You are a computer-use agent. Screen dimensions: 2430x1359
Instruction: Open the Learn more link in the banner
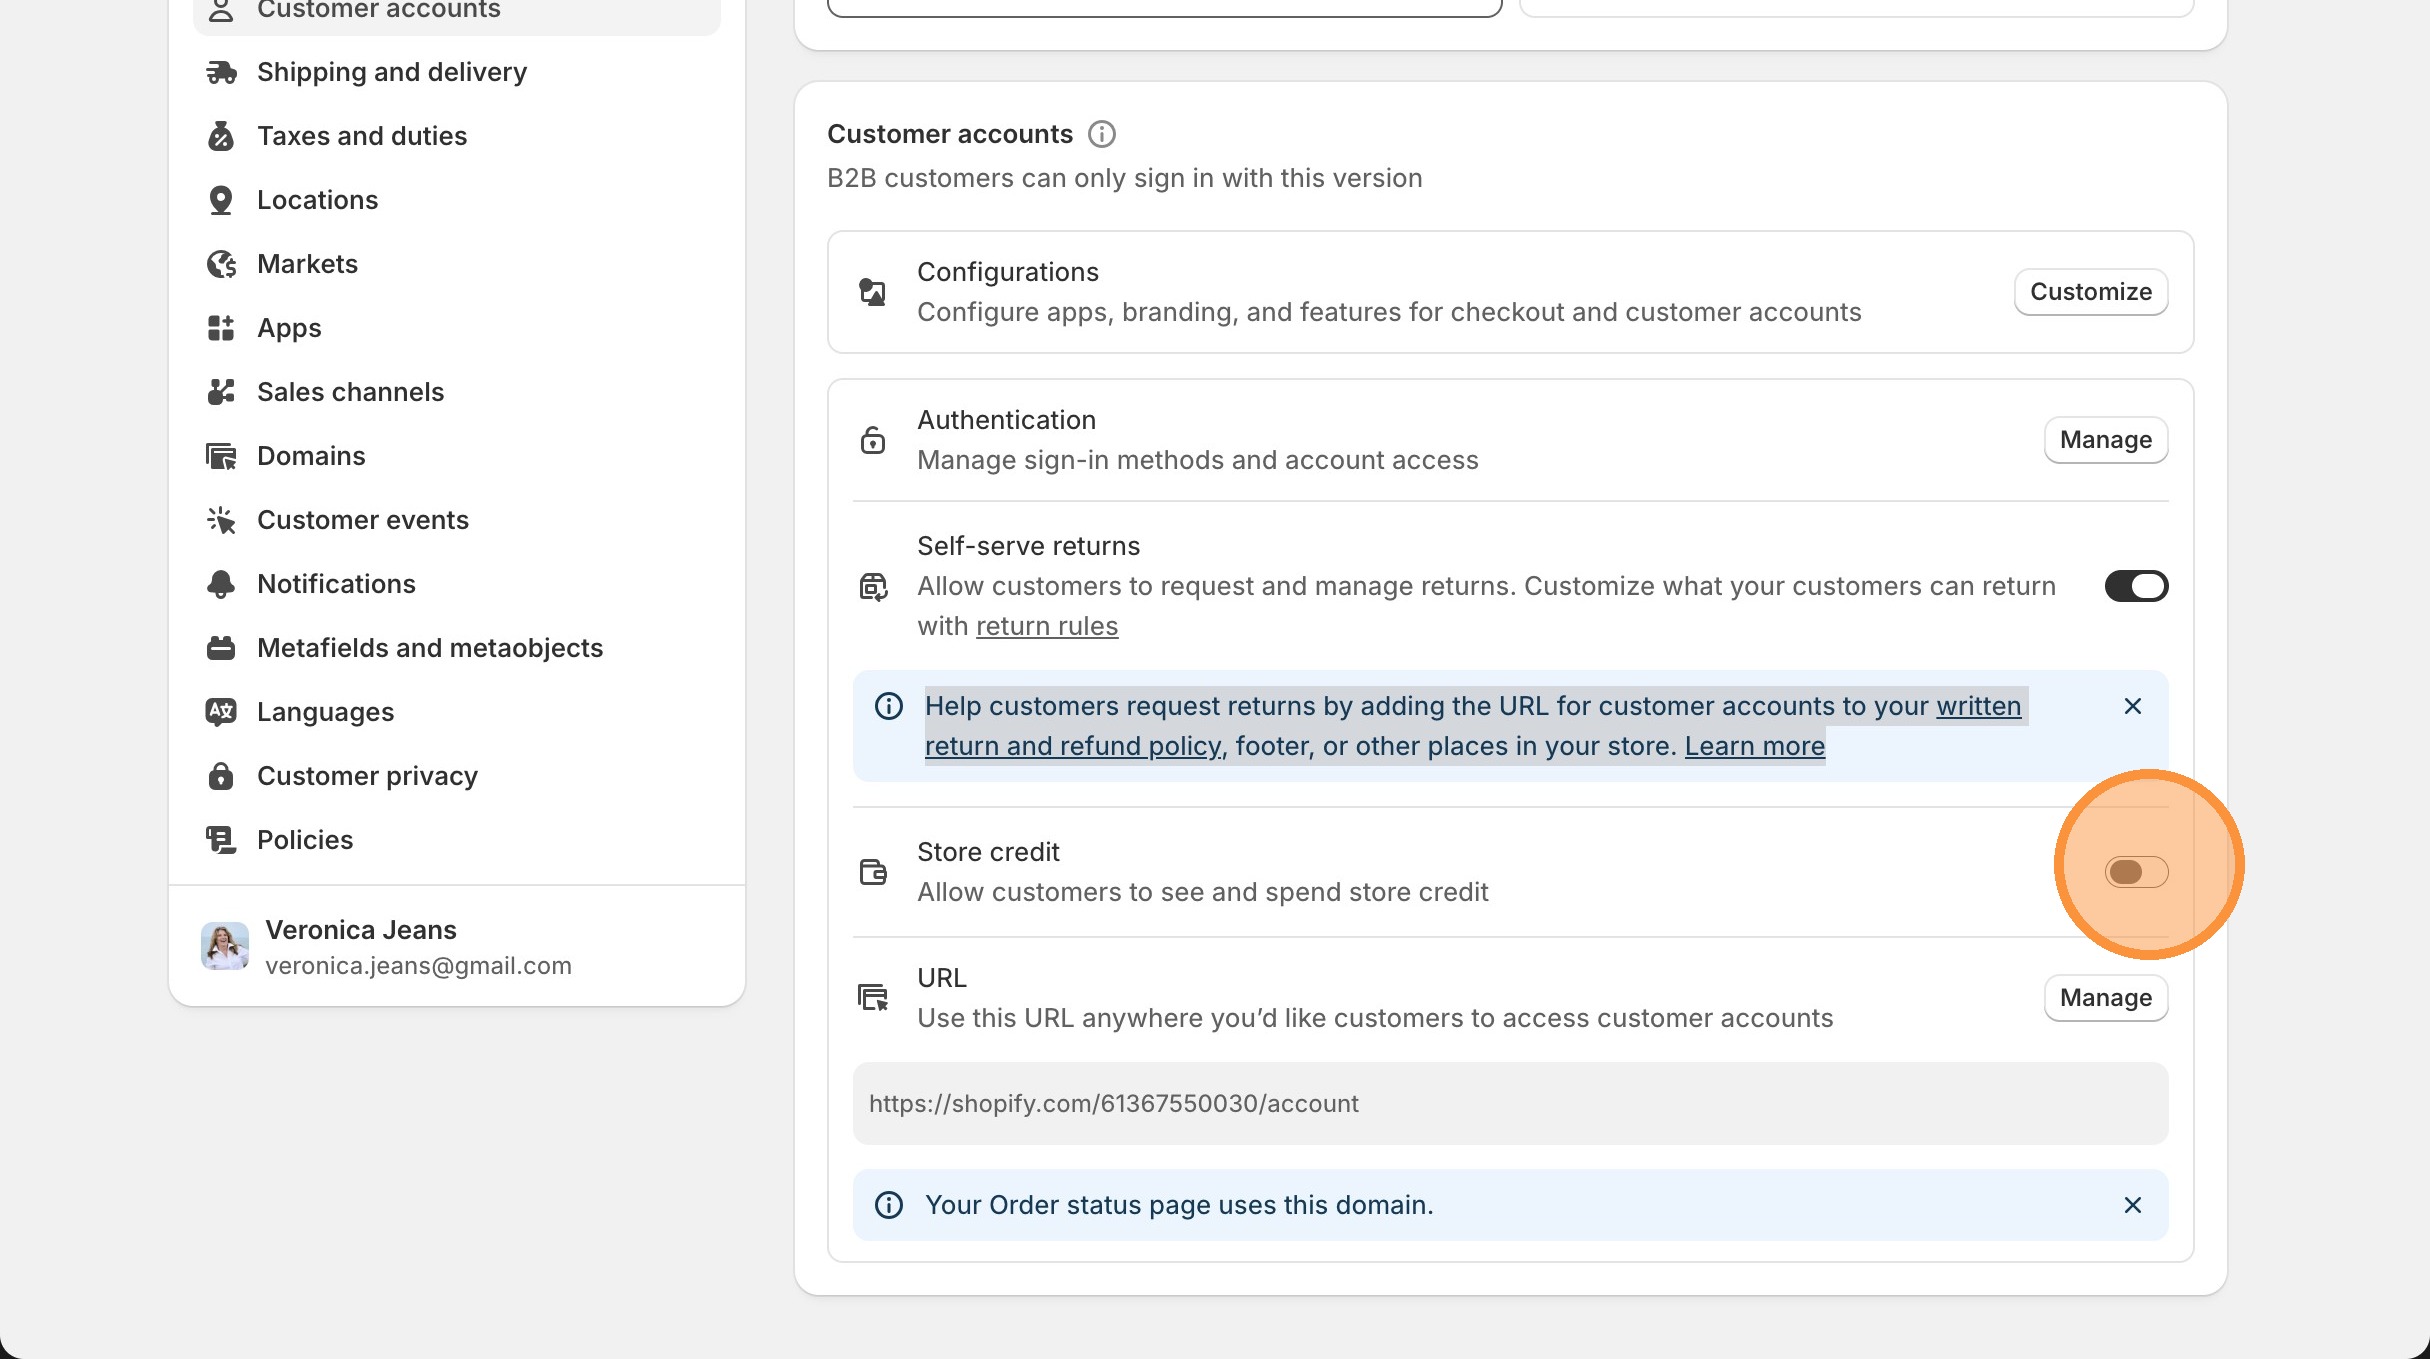click(x=1754, y=745)
